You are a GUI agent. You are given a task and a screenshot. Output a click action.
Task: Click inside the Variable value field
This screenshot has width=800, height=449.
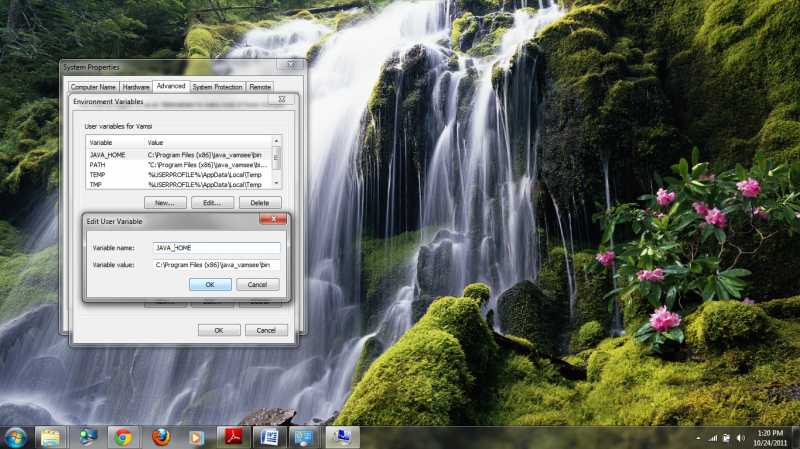(x=216, y=265)
